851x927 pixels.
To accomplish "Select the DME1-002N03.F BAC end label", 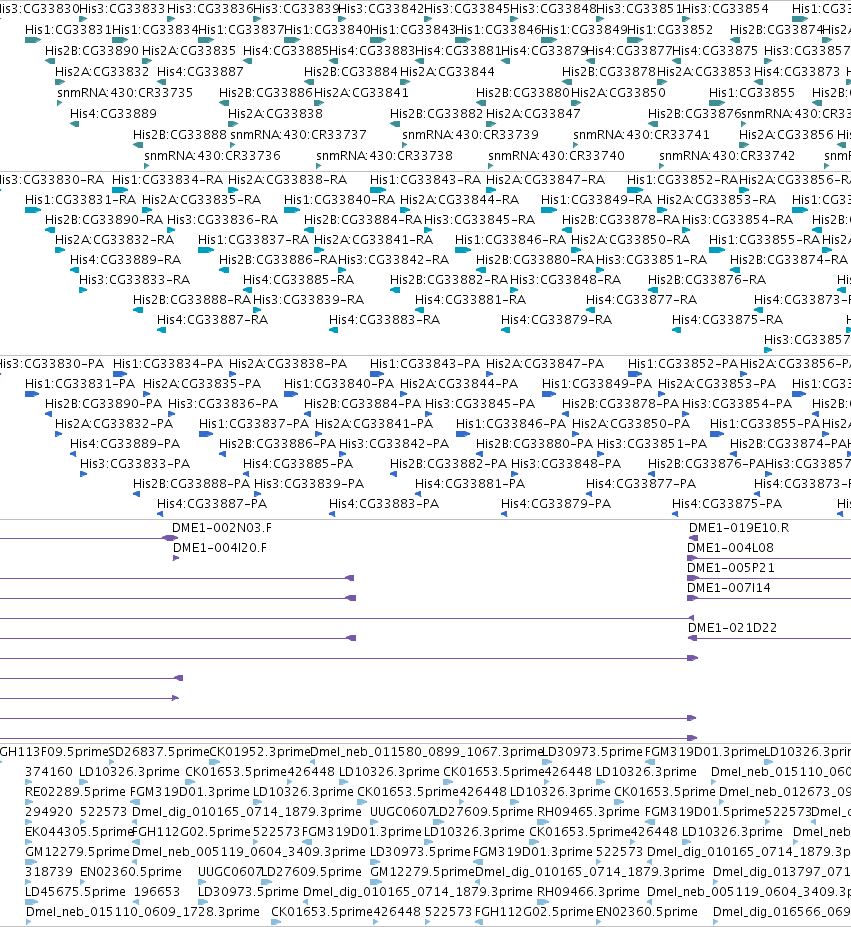I will (222, 528).
